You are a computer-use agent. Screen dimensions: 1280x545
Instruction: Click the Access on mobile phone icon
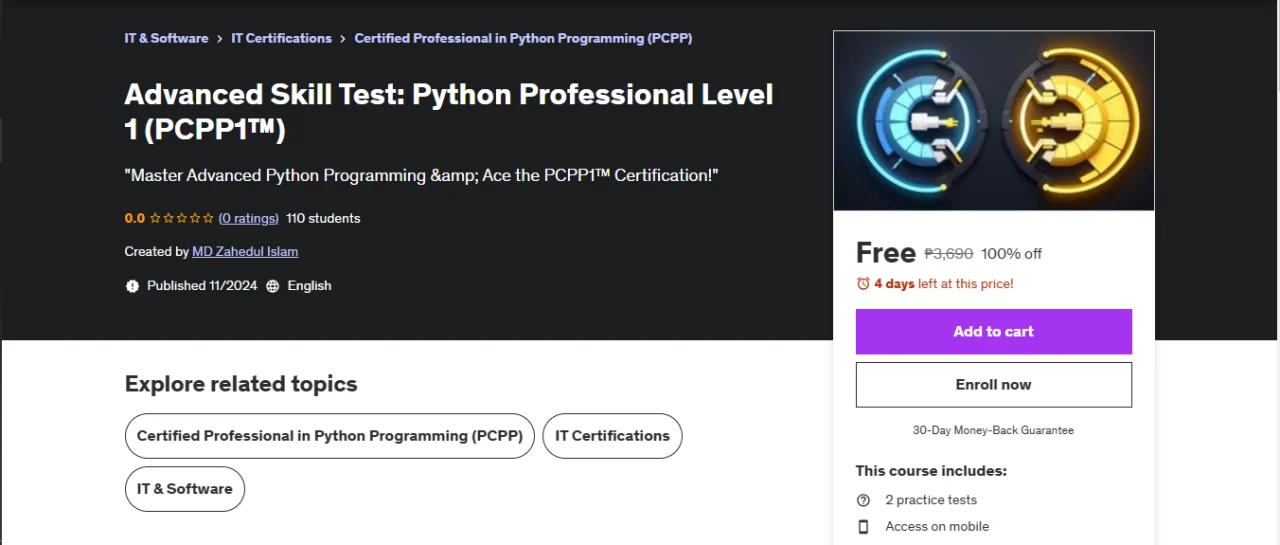pos(863,527)
